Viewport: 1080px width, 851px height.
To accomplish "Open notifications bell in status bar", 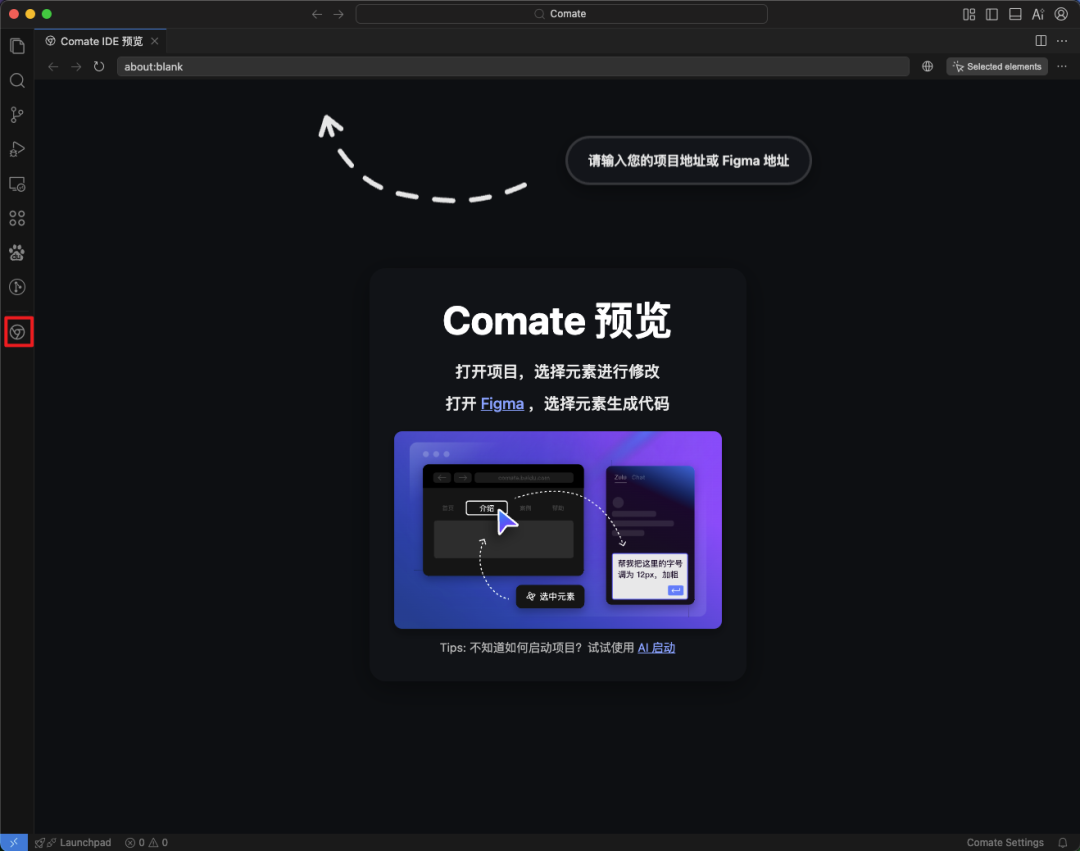I will 1063,843.
